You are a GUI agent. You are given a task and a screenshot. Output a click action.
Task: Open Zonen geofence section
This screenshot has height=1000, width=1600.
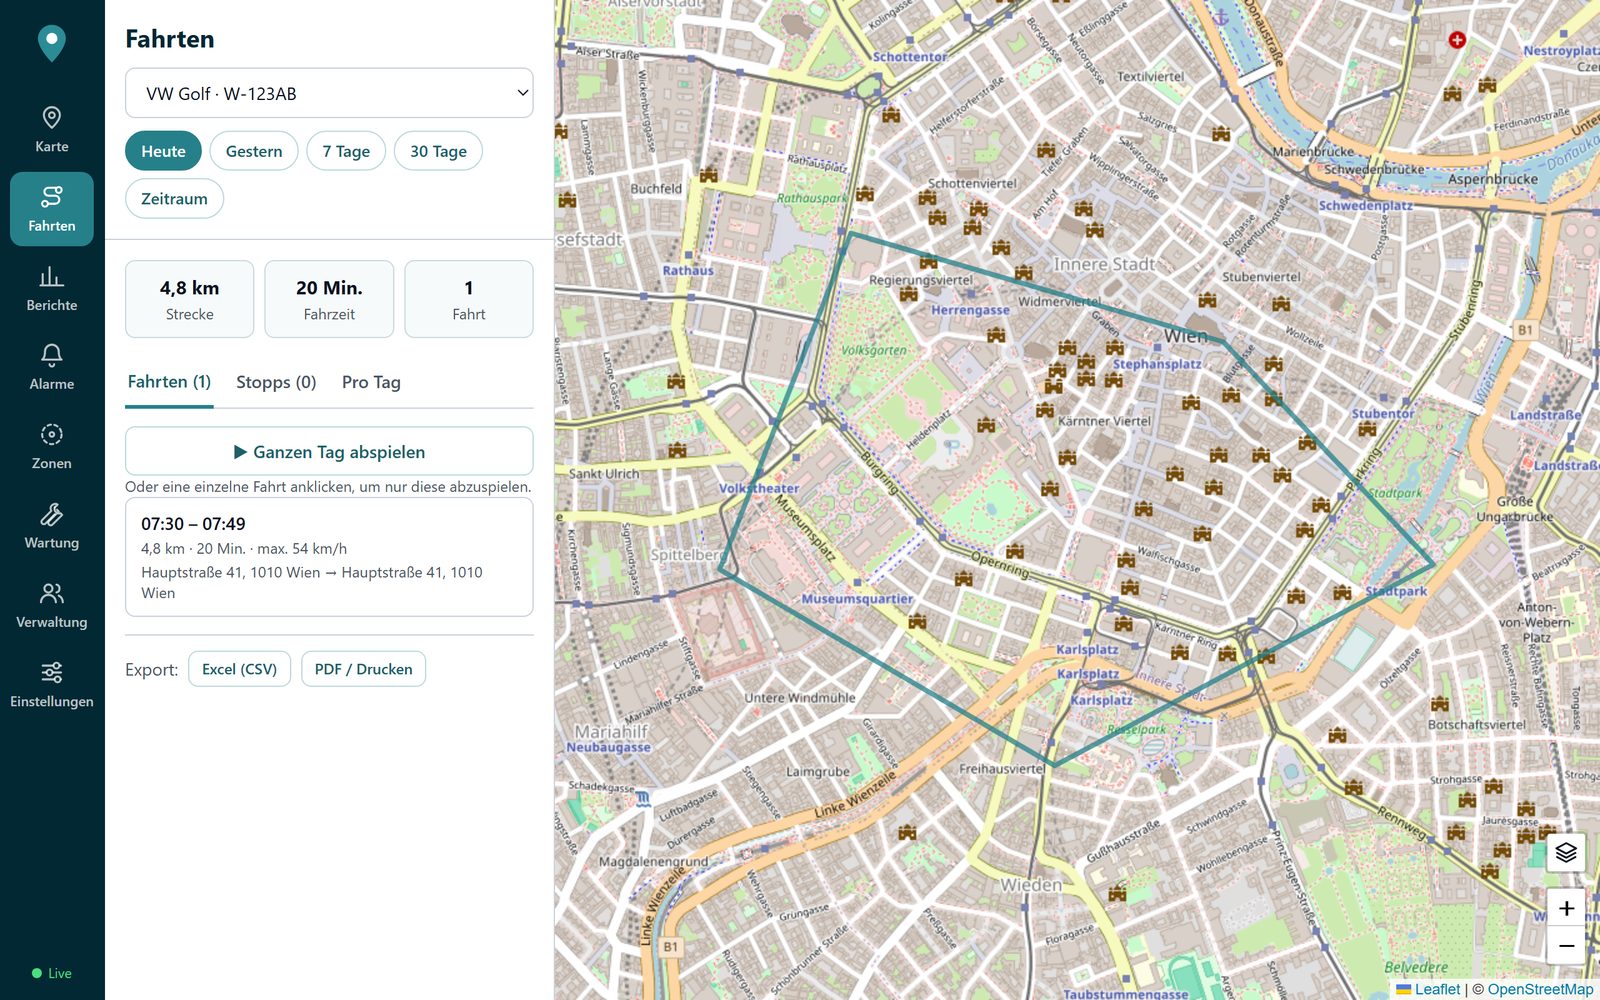click(x=52, y=447)
